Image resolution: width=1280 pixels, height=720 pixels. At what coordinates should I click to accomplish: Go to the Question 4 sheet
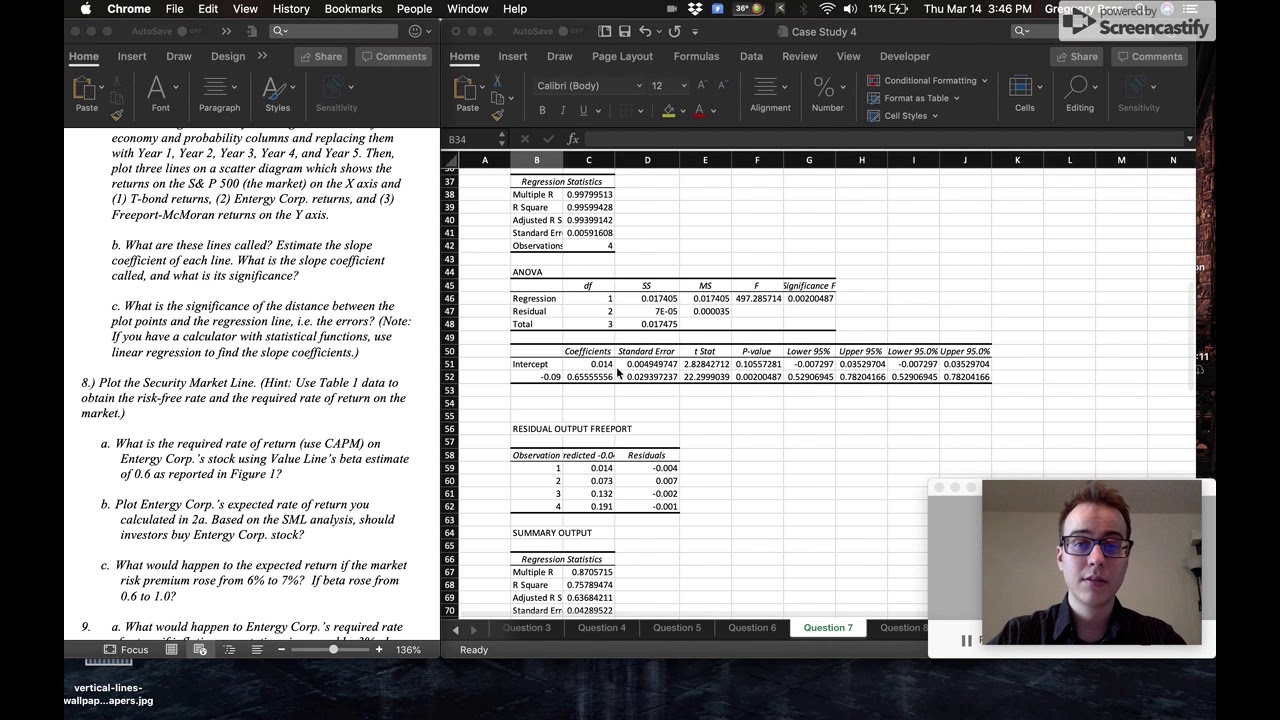pyautogui.click(x=602, y=628)
